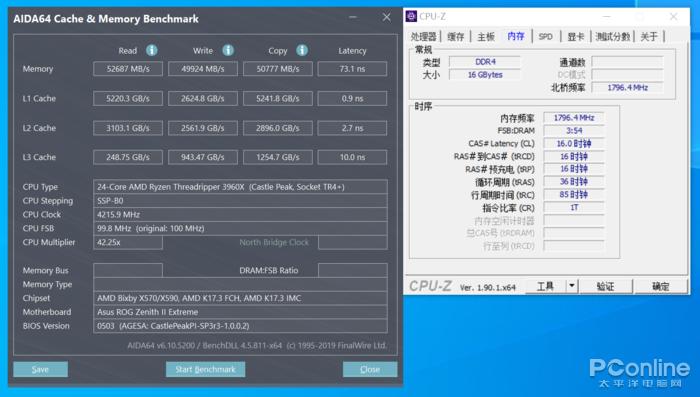Viewport: 700px width, 397px height.
Task: Click the 确定 button in CPU-Z
Action: pos(661,286)
